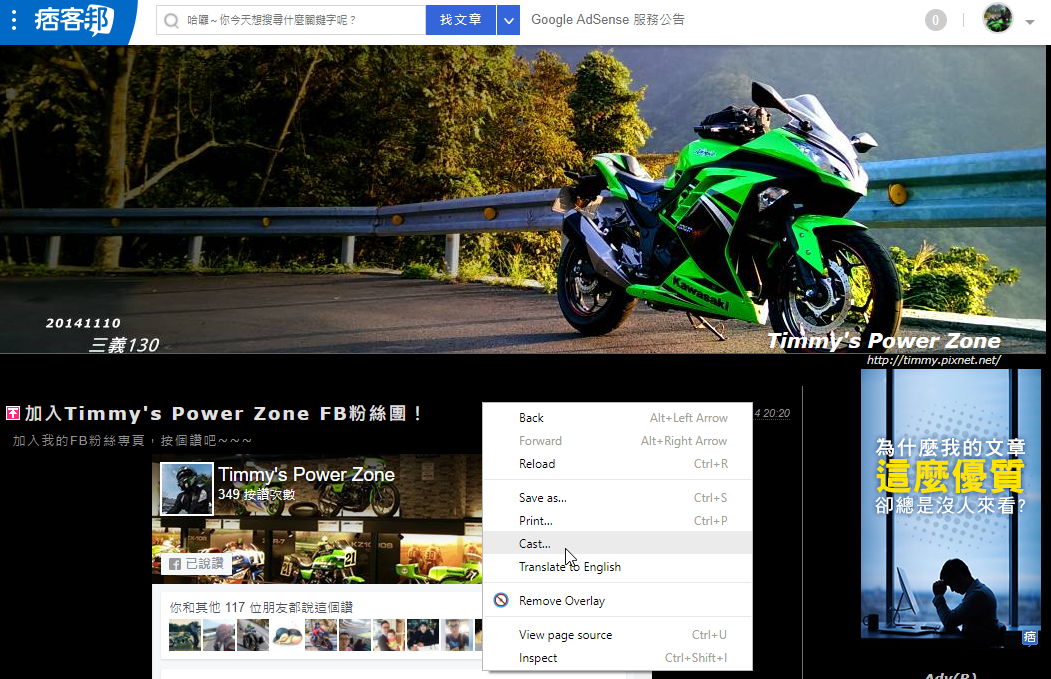The width and height of the screenshot is (1051, 679).
Task: Expand the account menu arrow
Action: (1030, 22)
